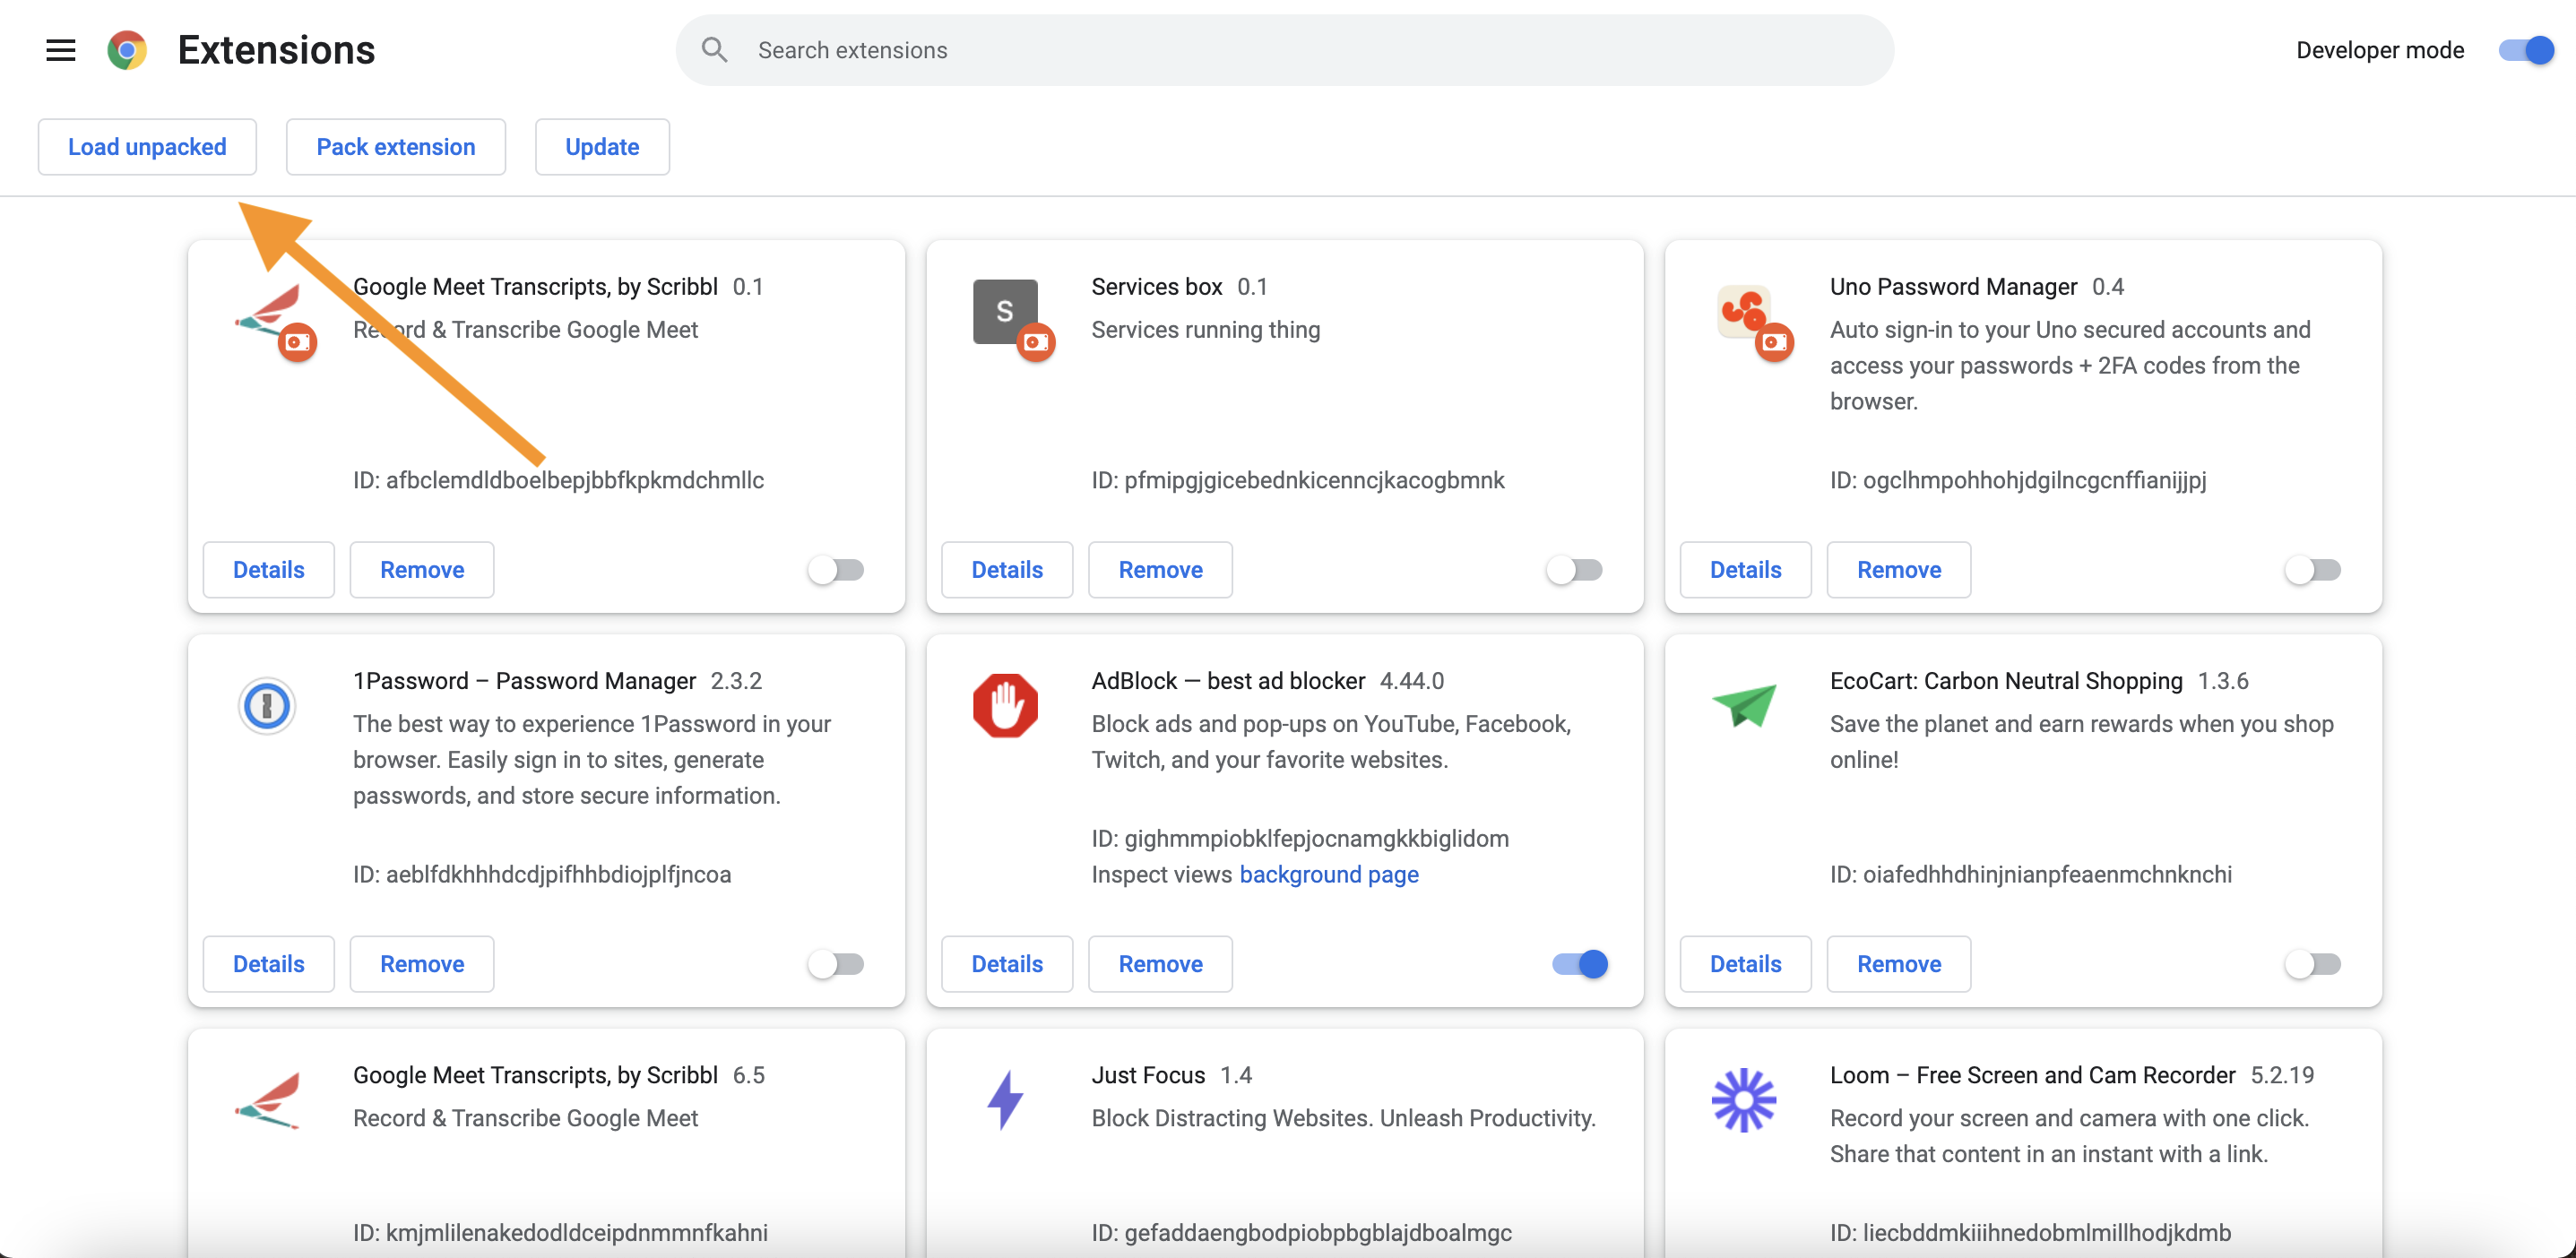This screenshot has height=1258, width=2576.
Task: Click AdBlock extension ID text
Action: click(1300, 839)
